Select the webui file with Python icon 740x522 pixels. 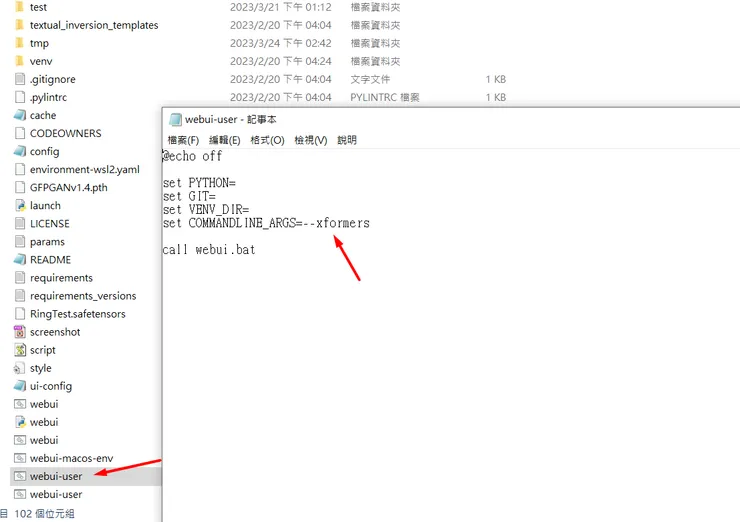click(20, 422)
